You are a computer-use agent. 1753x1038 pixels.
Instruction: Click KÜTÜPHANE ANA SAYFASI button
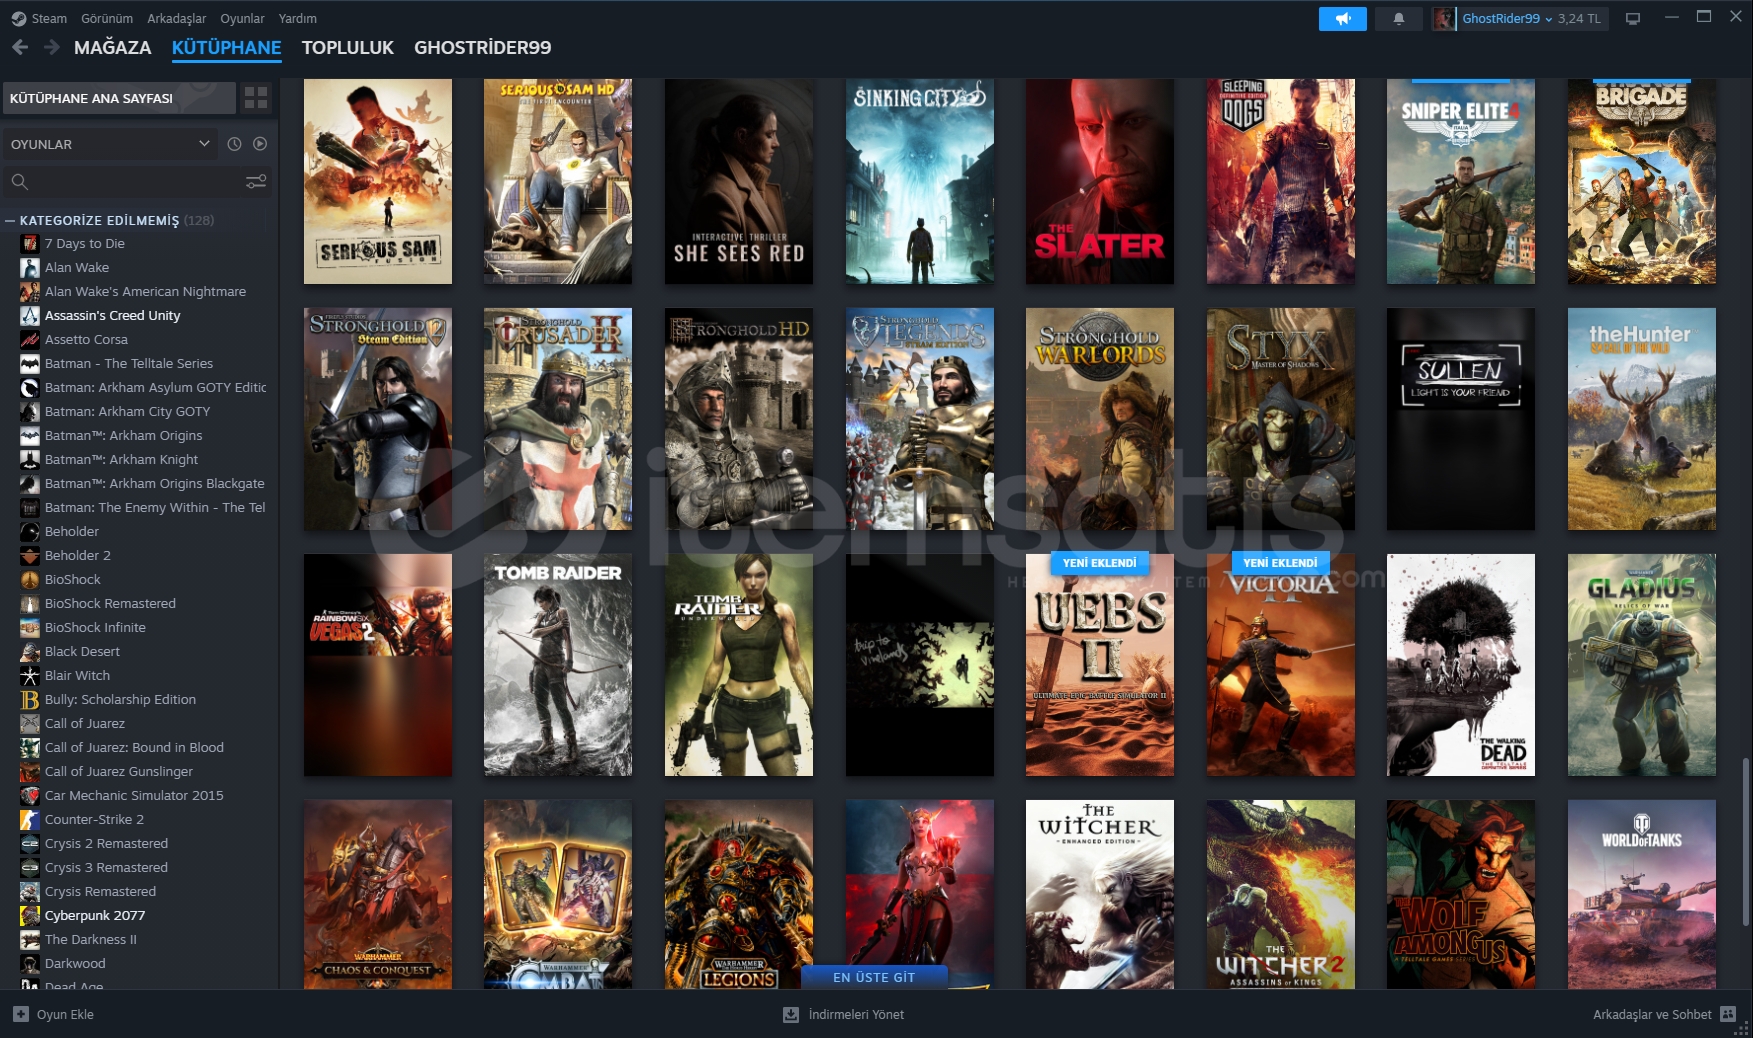[119, 98]
